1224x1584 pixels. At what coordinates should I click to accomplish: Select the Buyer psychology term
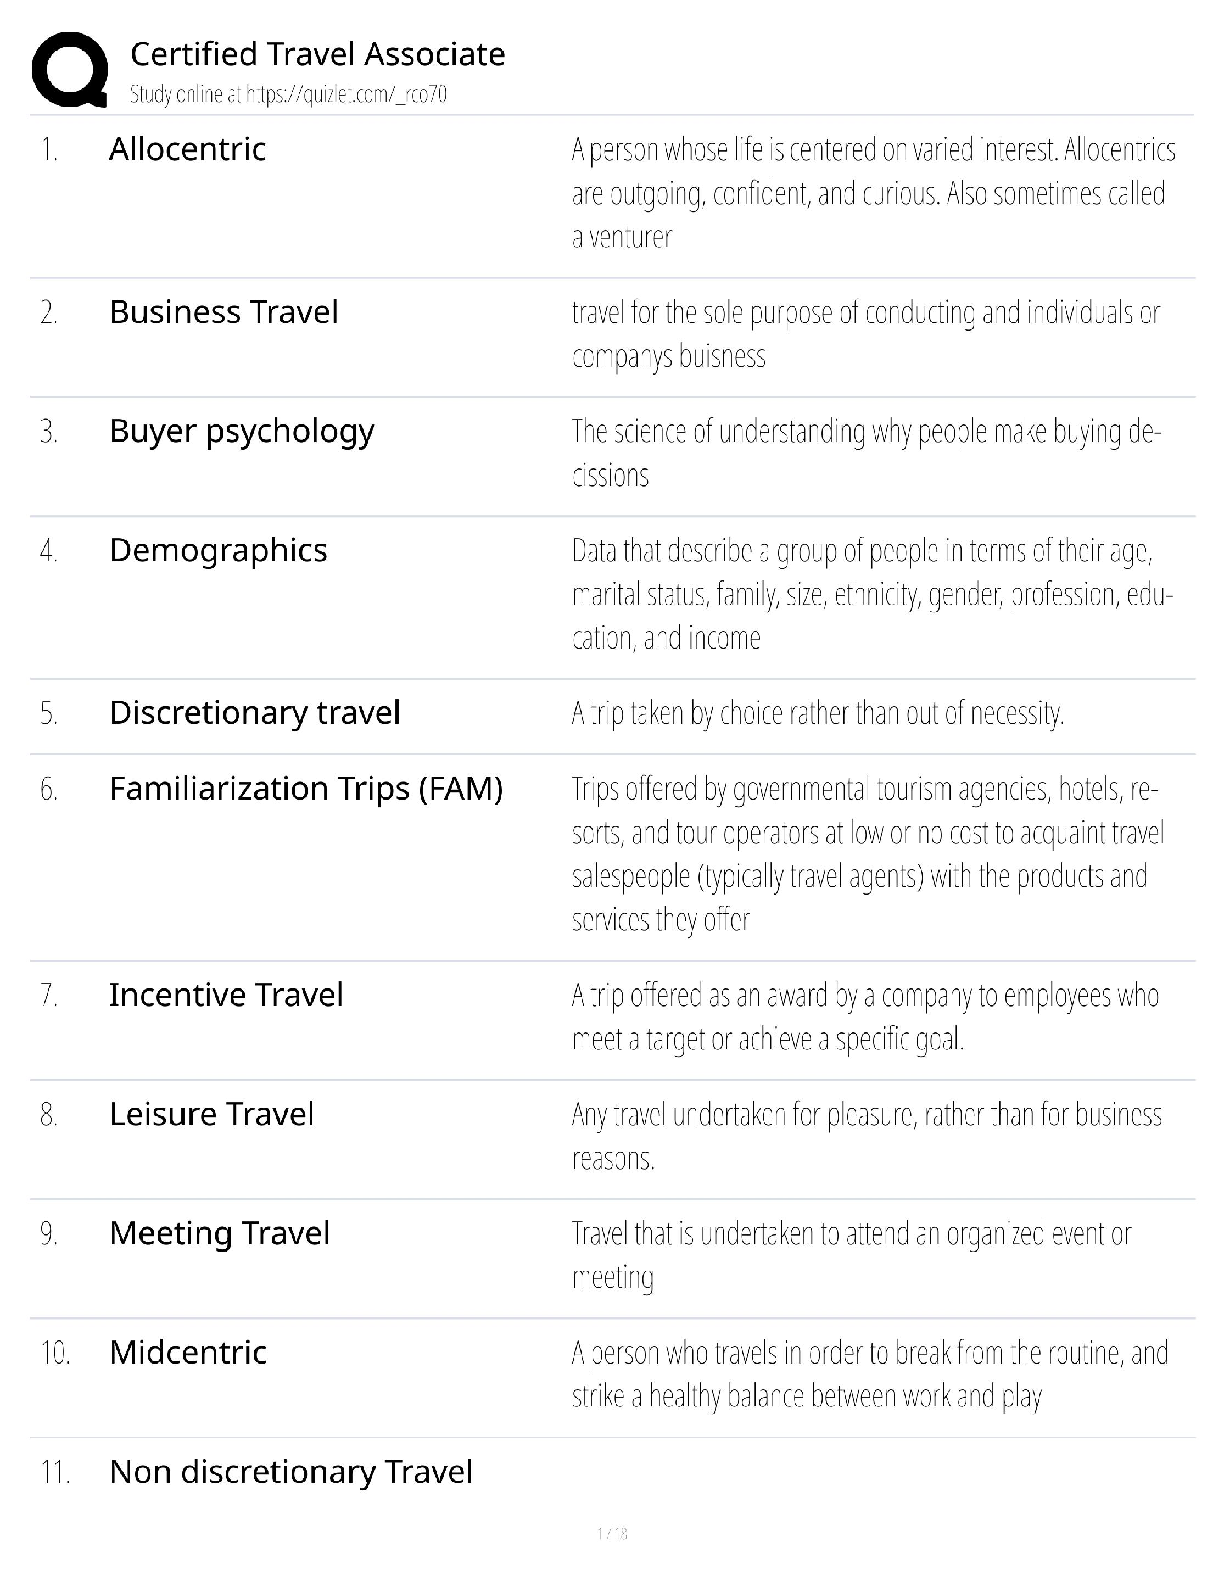[241, 431]
